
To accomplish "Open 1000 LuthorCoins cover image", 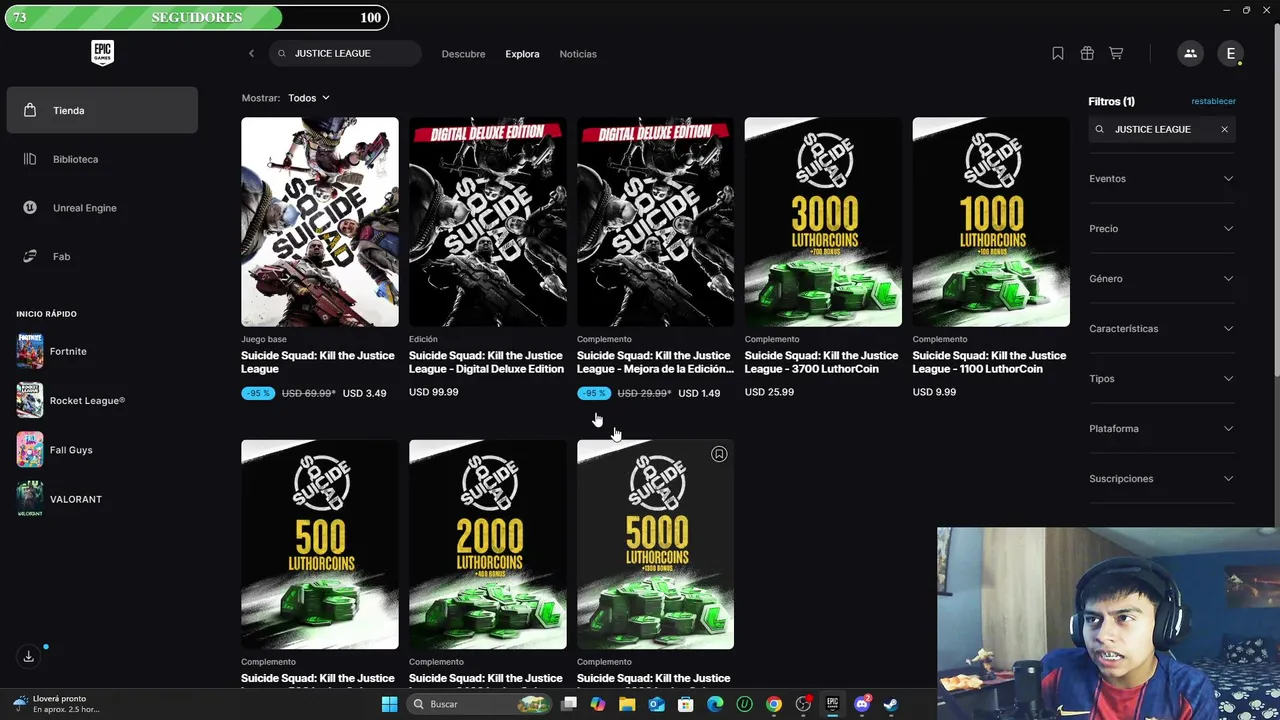I will (x=991, y=222).
